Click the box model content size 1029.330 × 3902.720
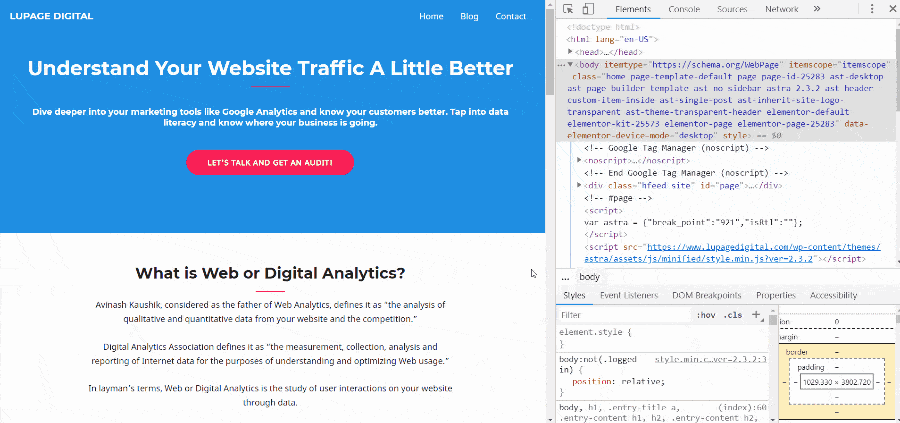The width and height of the screenshot is (900, 423). click(x=837, y=382)
